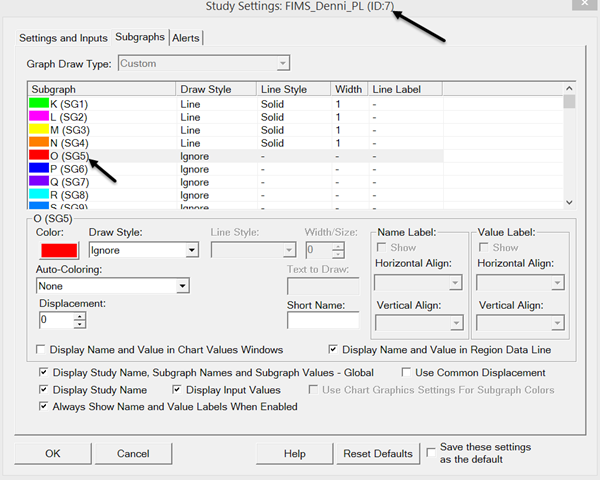Click the green K (SG1) color icon

click(x=40, y=103)
